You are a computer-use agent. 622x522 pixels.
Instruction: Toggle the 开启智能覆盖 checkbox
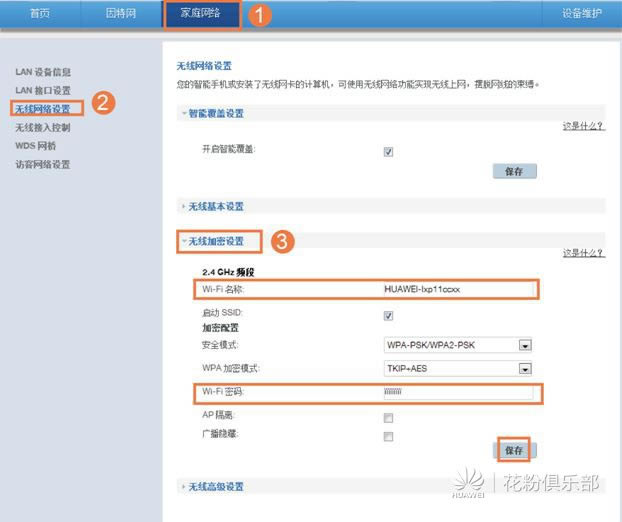(388, 152)
